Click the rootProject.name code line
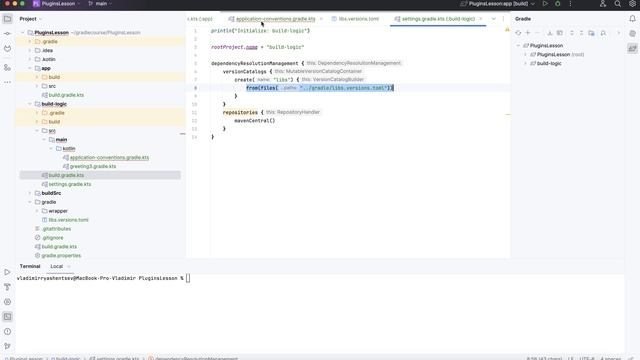640x360 pixels. [x=258, y=47]
